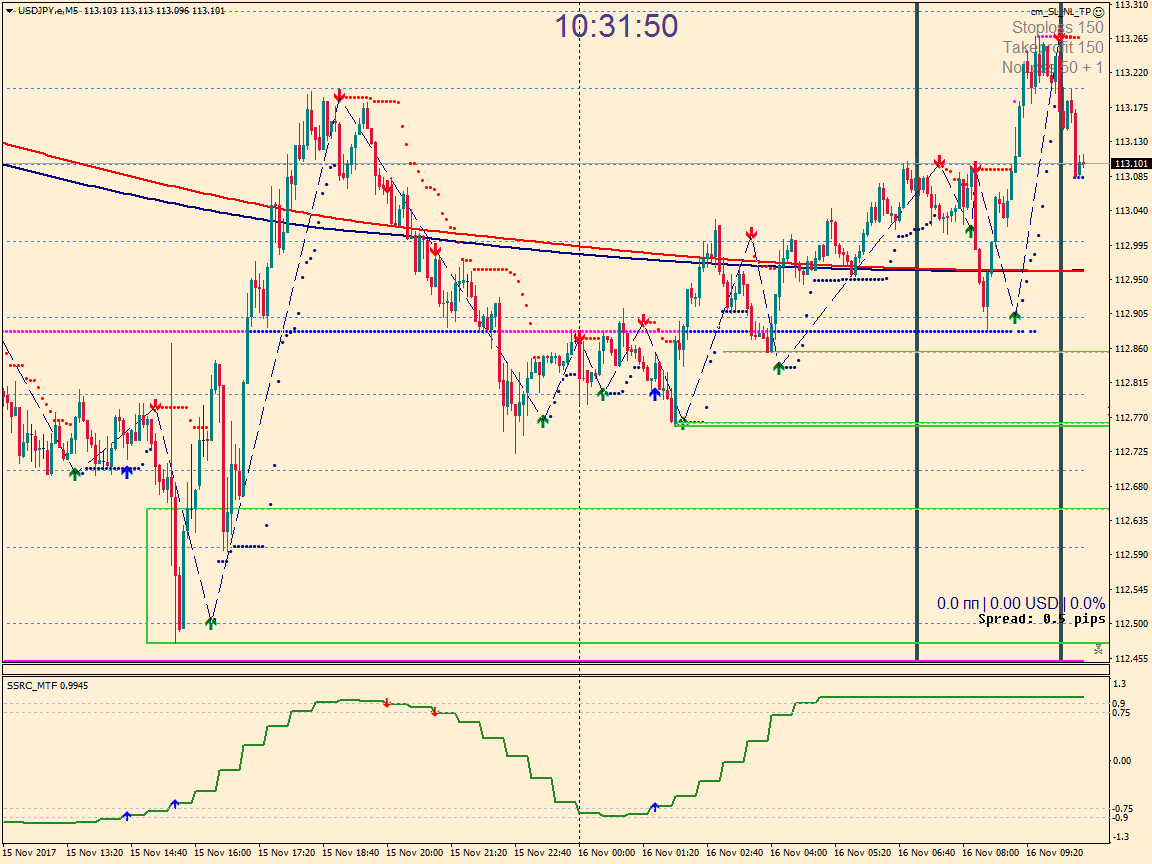Viewport: 1152px width, 864px height.
Task: Click the 16 Nov 09:20 time axis label
Action: click(x=1054, y=853)
